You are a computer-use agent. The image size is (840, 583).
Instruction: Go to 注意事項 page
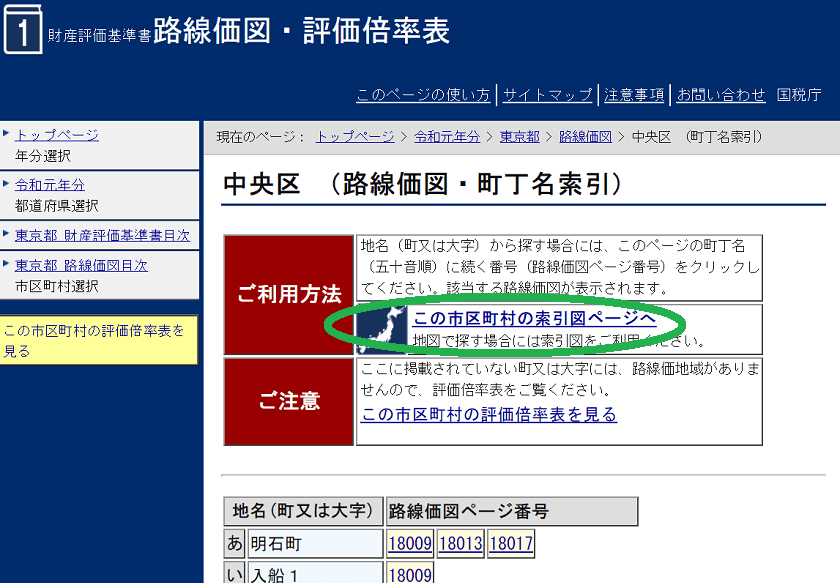pos(634,95)
